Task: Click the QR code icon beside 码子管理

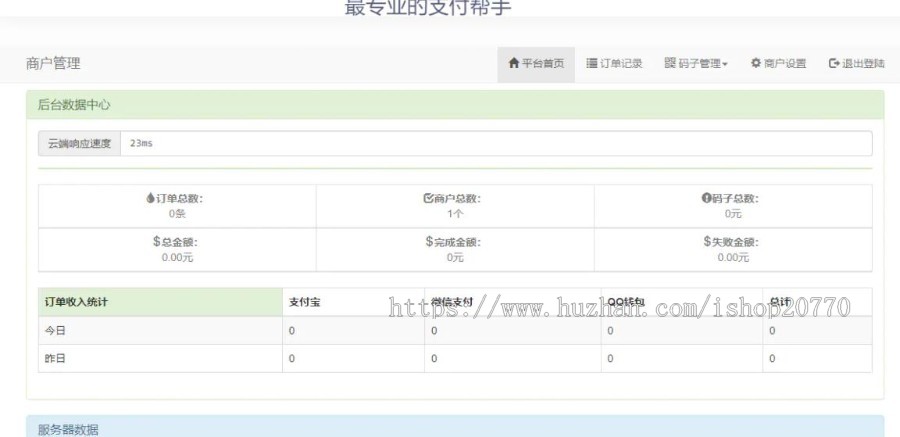Action: click(x=670, y=63)
